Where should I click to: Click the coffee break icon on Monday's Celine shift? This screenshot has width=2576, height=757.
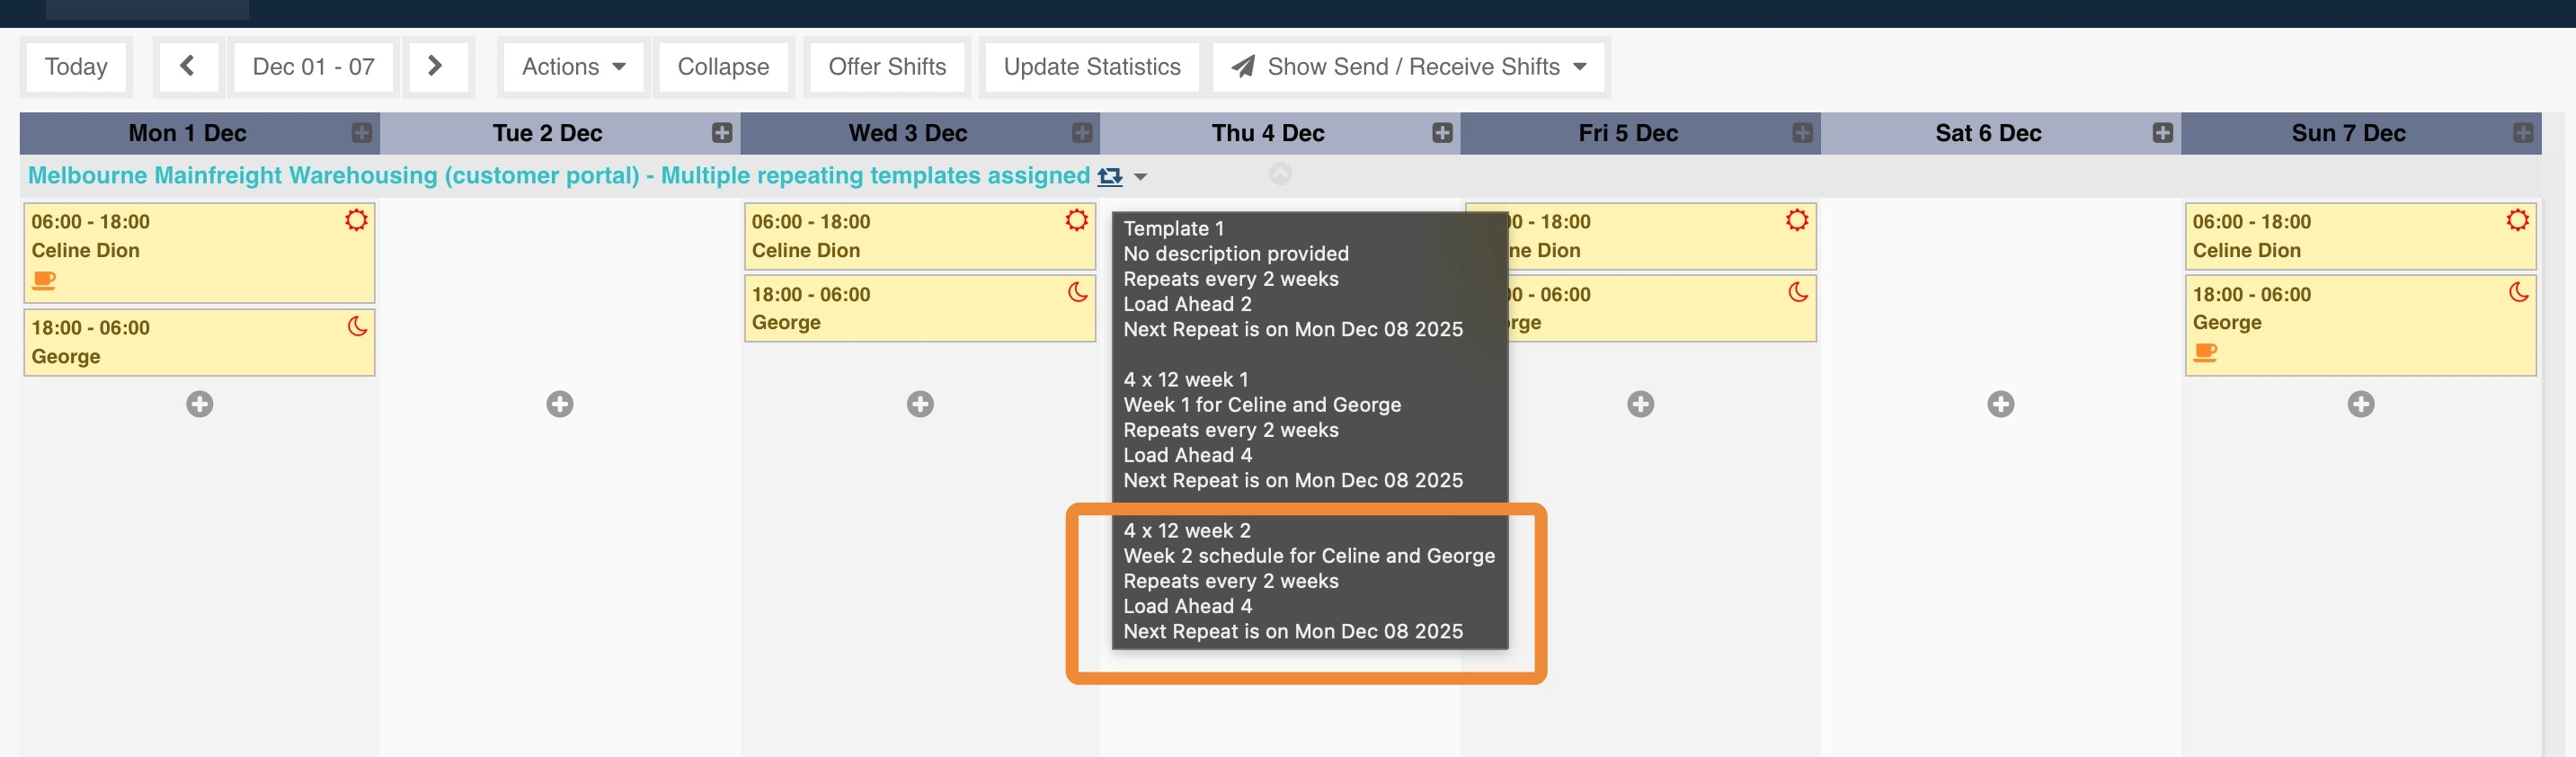tap(44, 281)
